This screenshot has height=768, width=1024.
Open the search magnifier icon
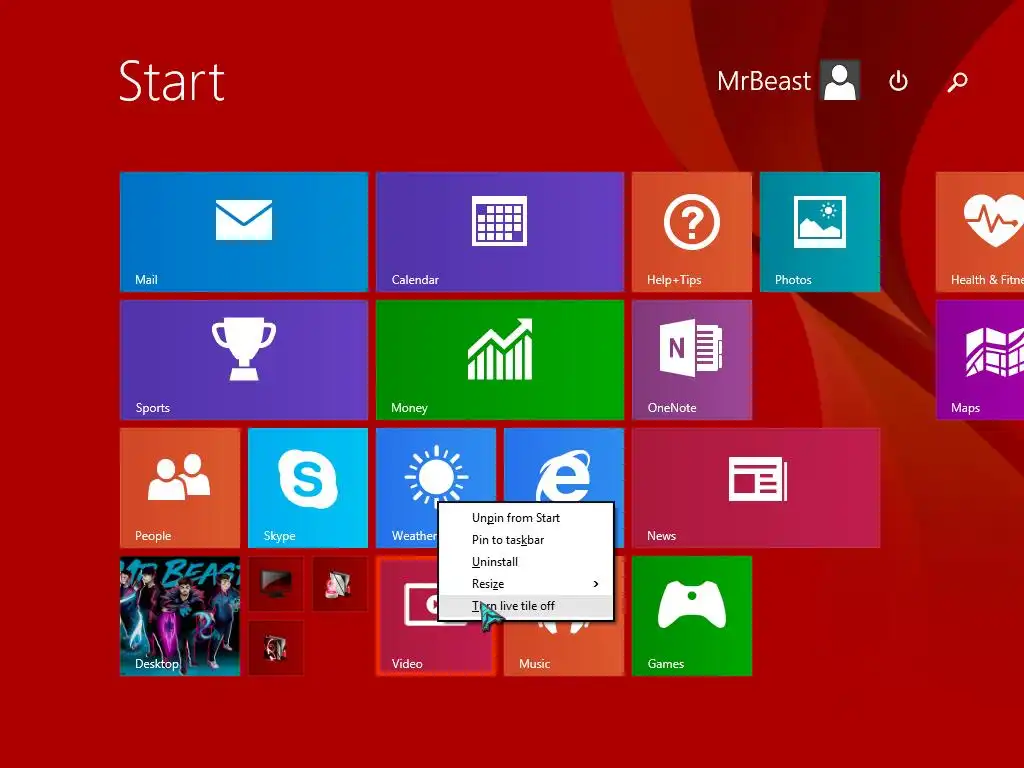click(957, 81)
